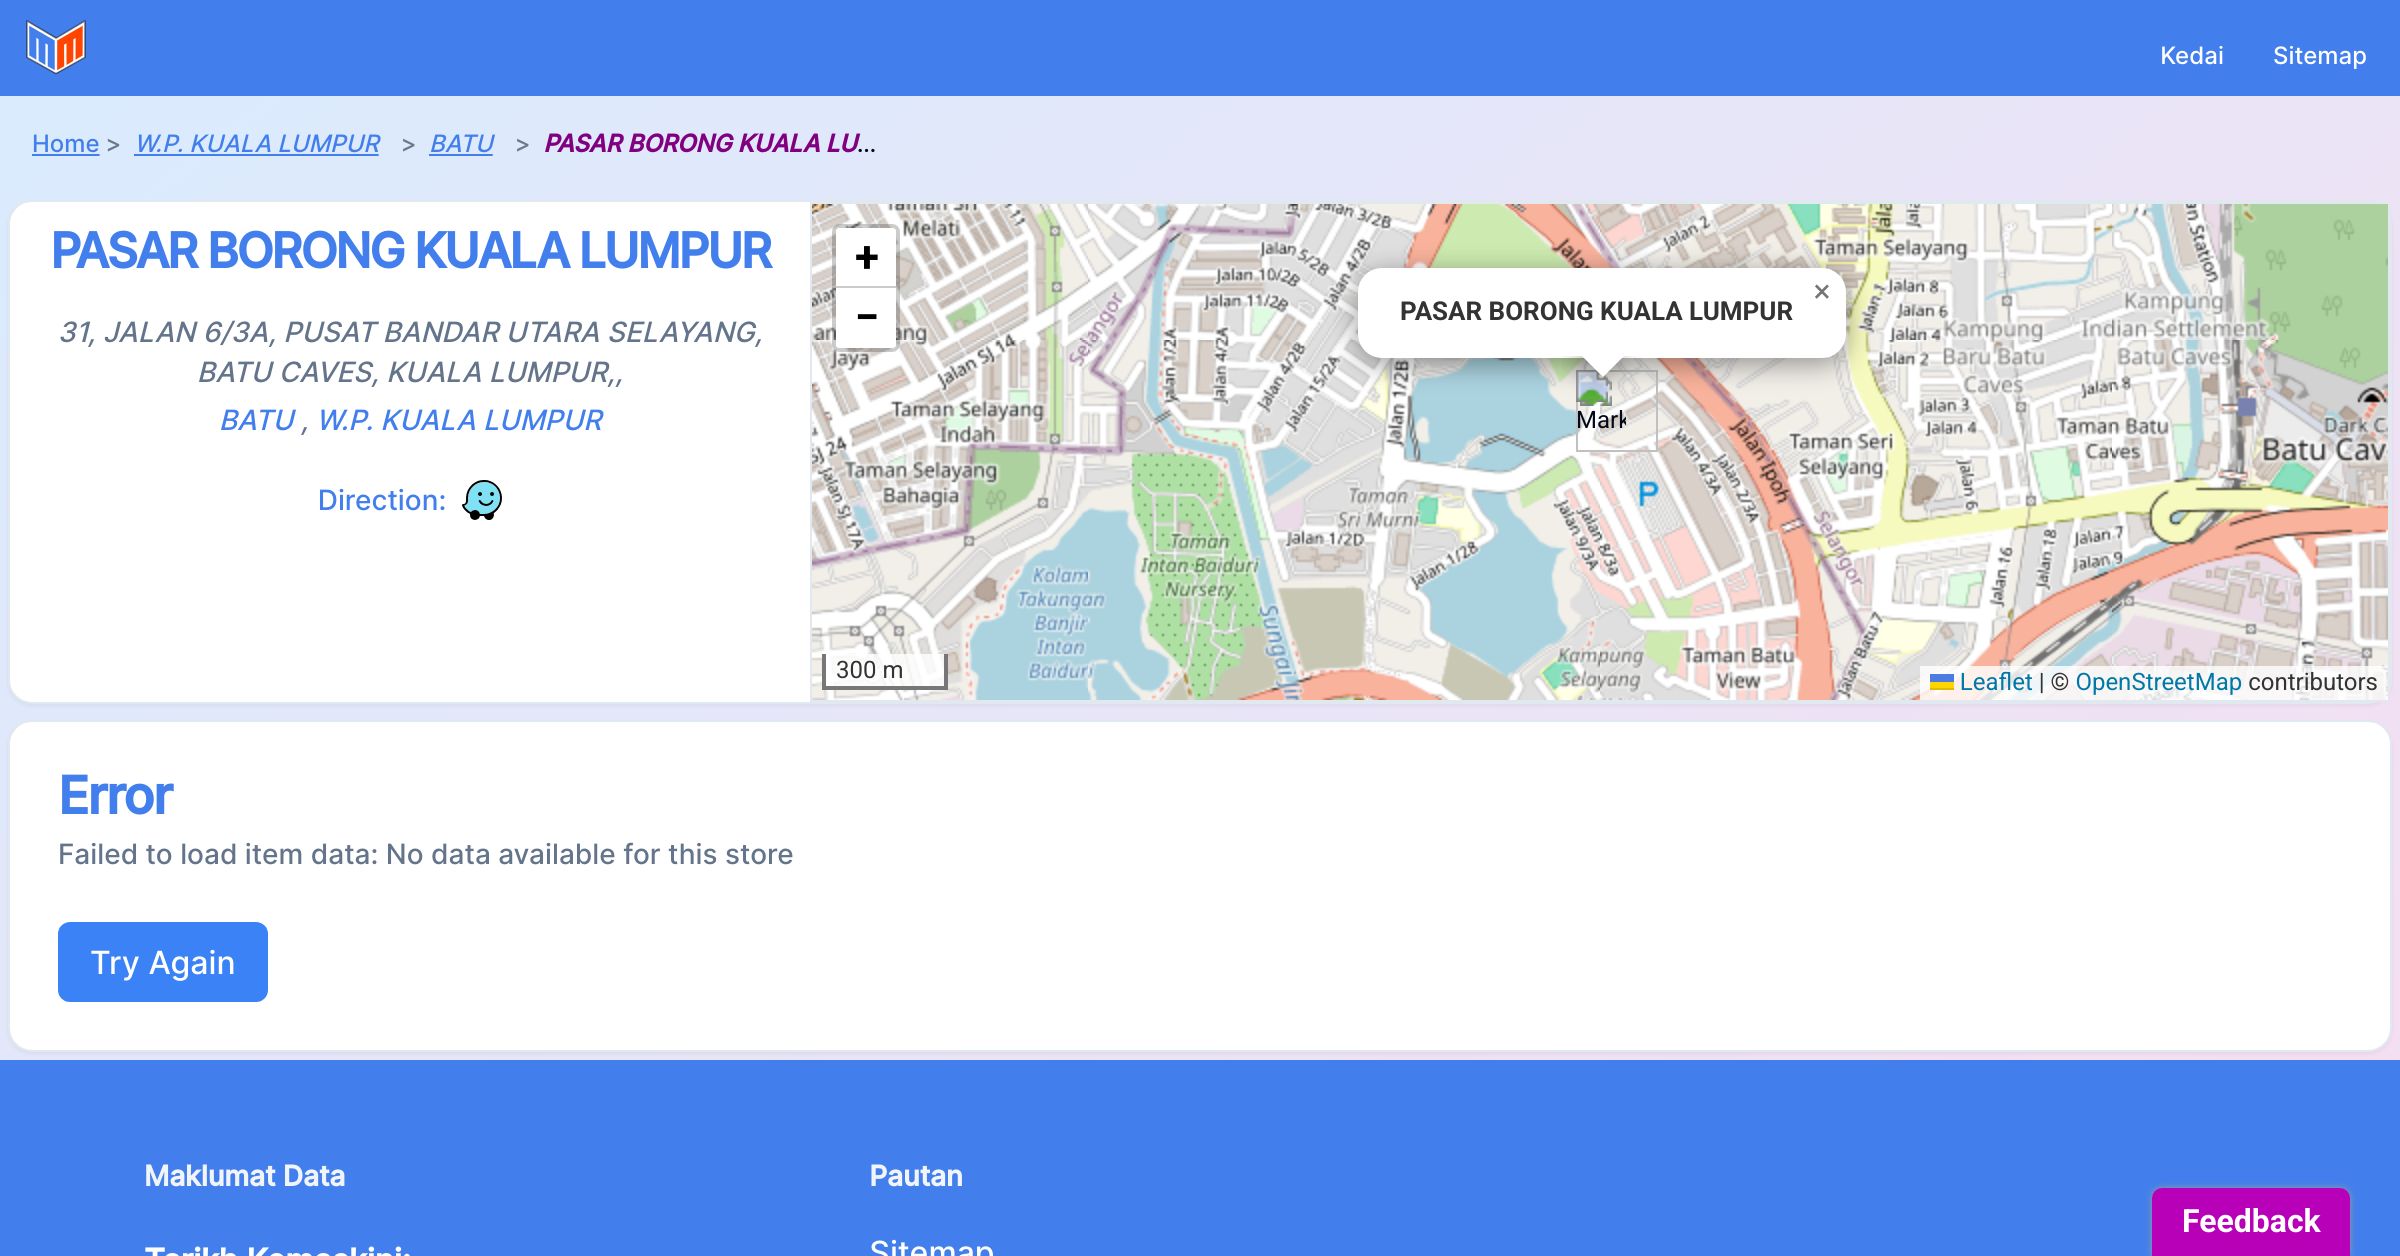
Task: Click BATU link under address
Action: (x=257, y=420)
